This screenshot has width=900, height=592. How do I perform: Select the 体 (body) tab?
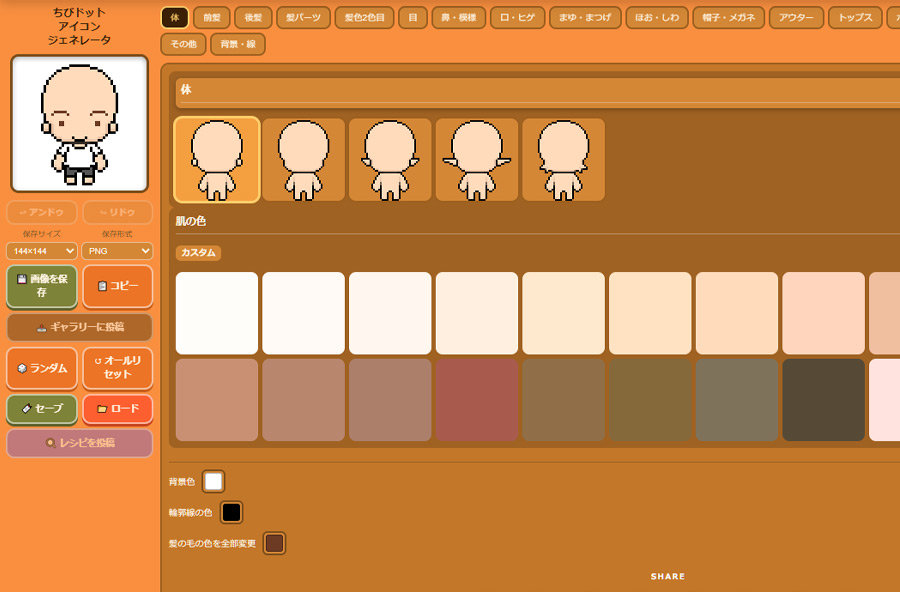(x=174, y=18)
